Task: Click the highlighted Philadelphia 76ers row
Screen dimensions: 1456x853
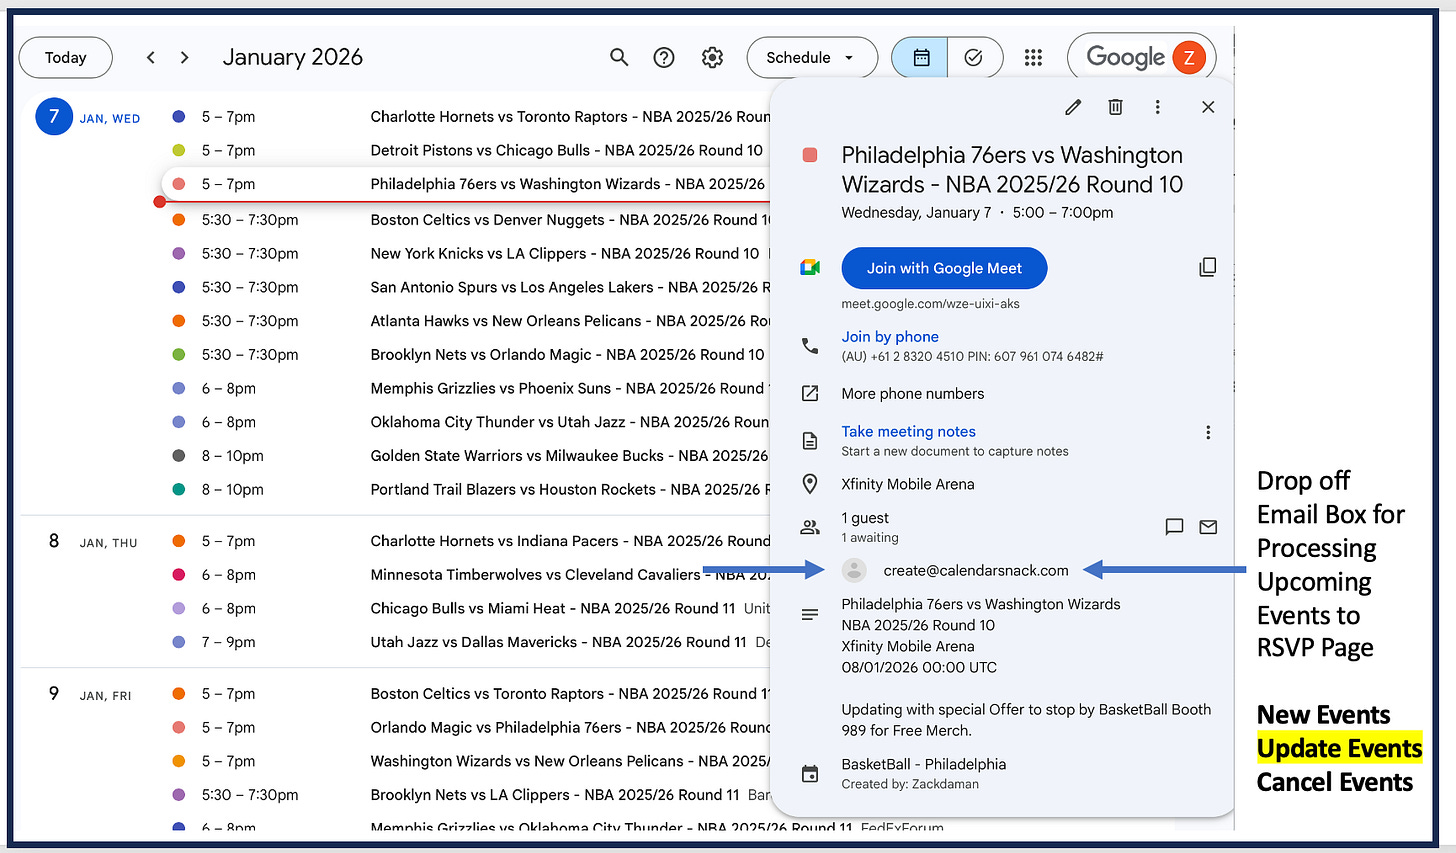Action: tap(466, 184)
